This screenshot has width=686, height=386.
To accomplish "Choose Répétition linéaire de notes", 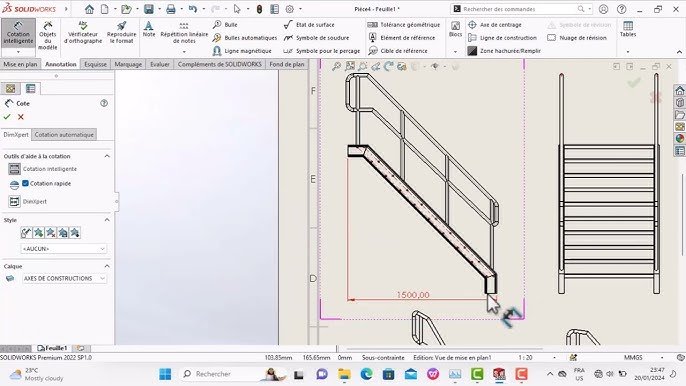I will click(x=184, y=32).
